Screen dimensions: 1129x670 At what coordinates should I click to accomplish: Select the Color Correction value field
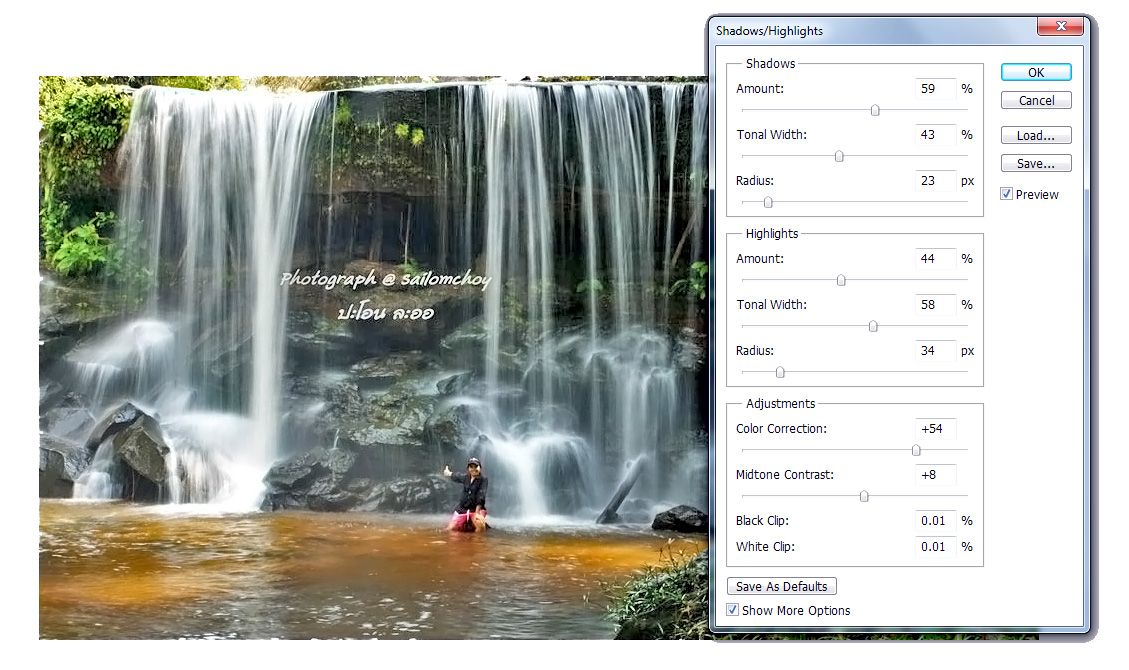(935, 429)
